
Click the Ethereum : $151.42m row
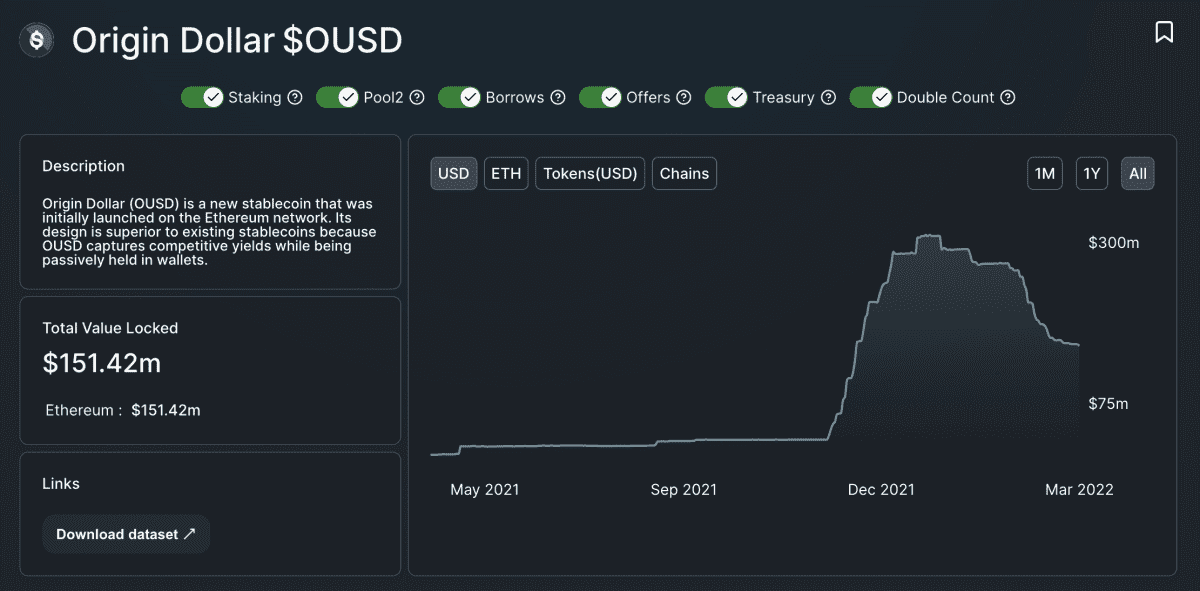pos(123,410)
